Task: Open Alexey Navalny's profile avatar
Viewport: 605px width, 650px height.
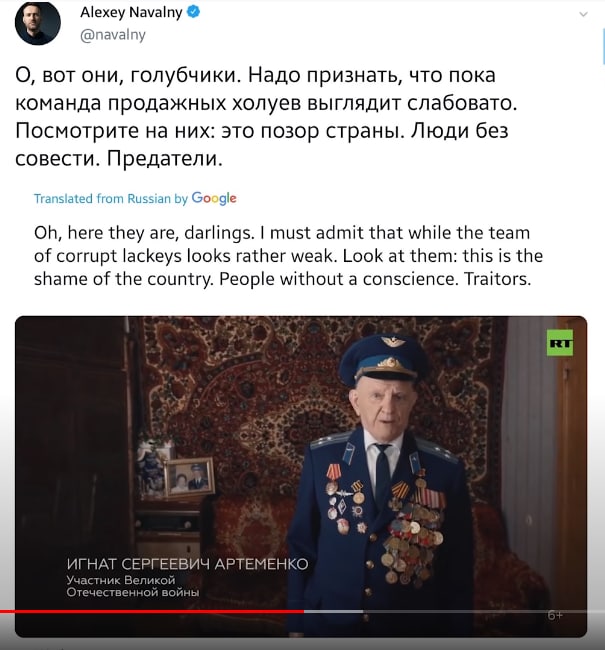Action: tap(38, 23)
